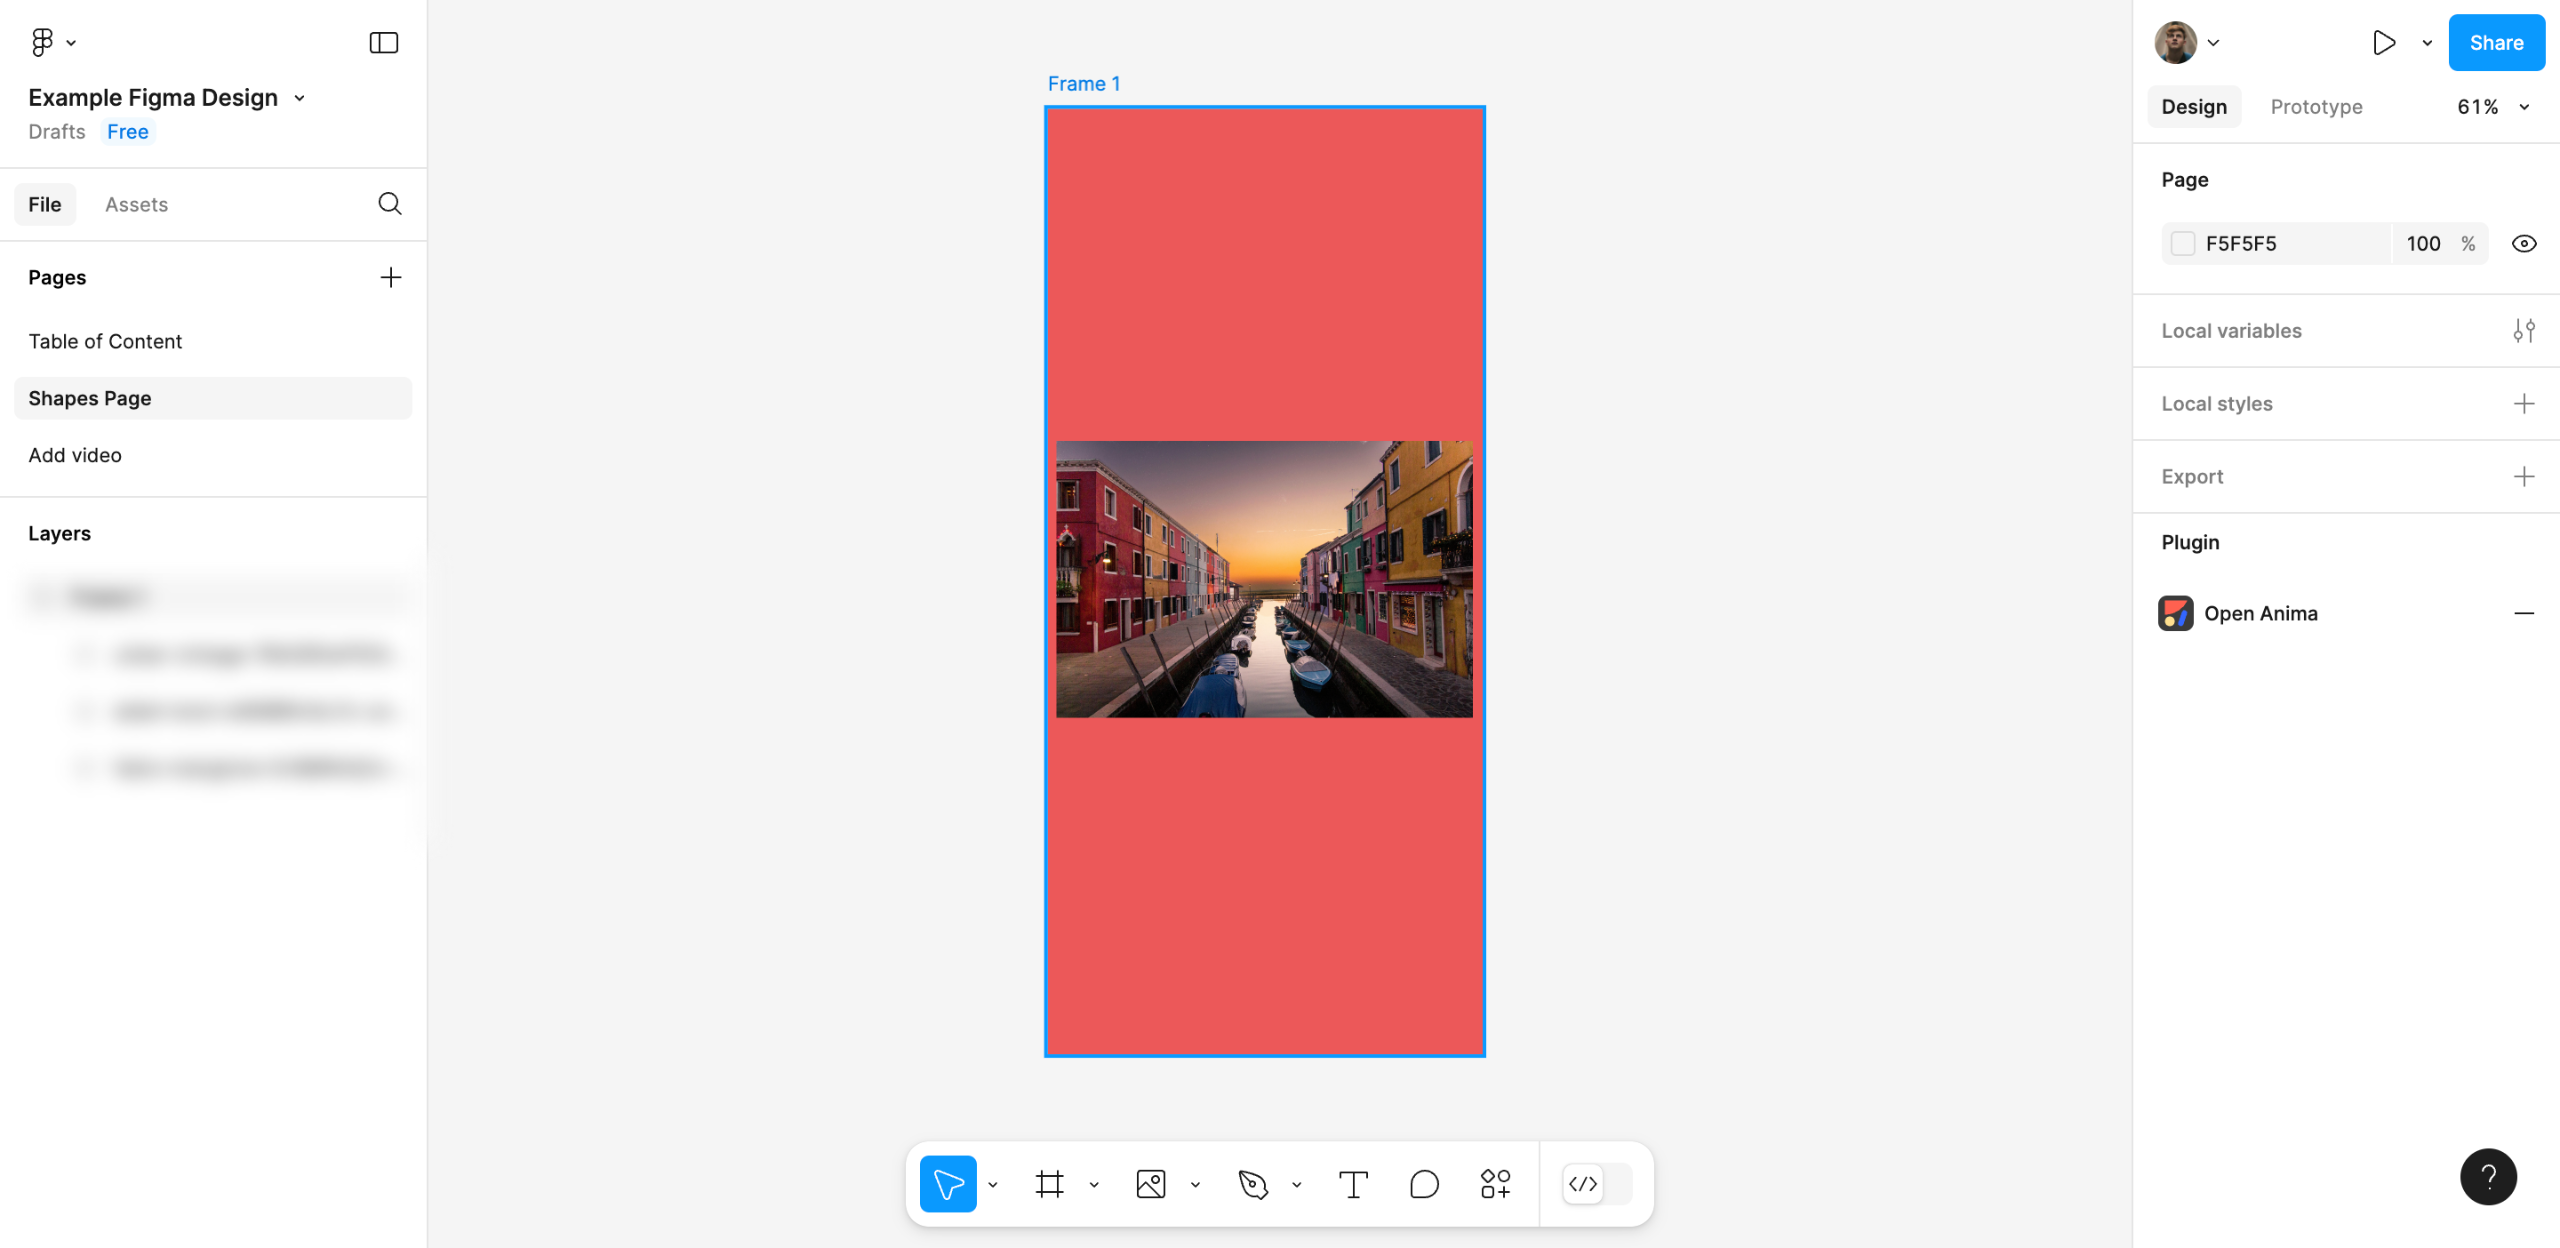This screenshot has height=1248, width=2560.
Task: Switch to the Prototype tab
Action: [2316, 107]
